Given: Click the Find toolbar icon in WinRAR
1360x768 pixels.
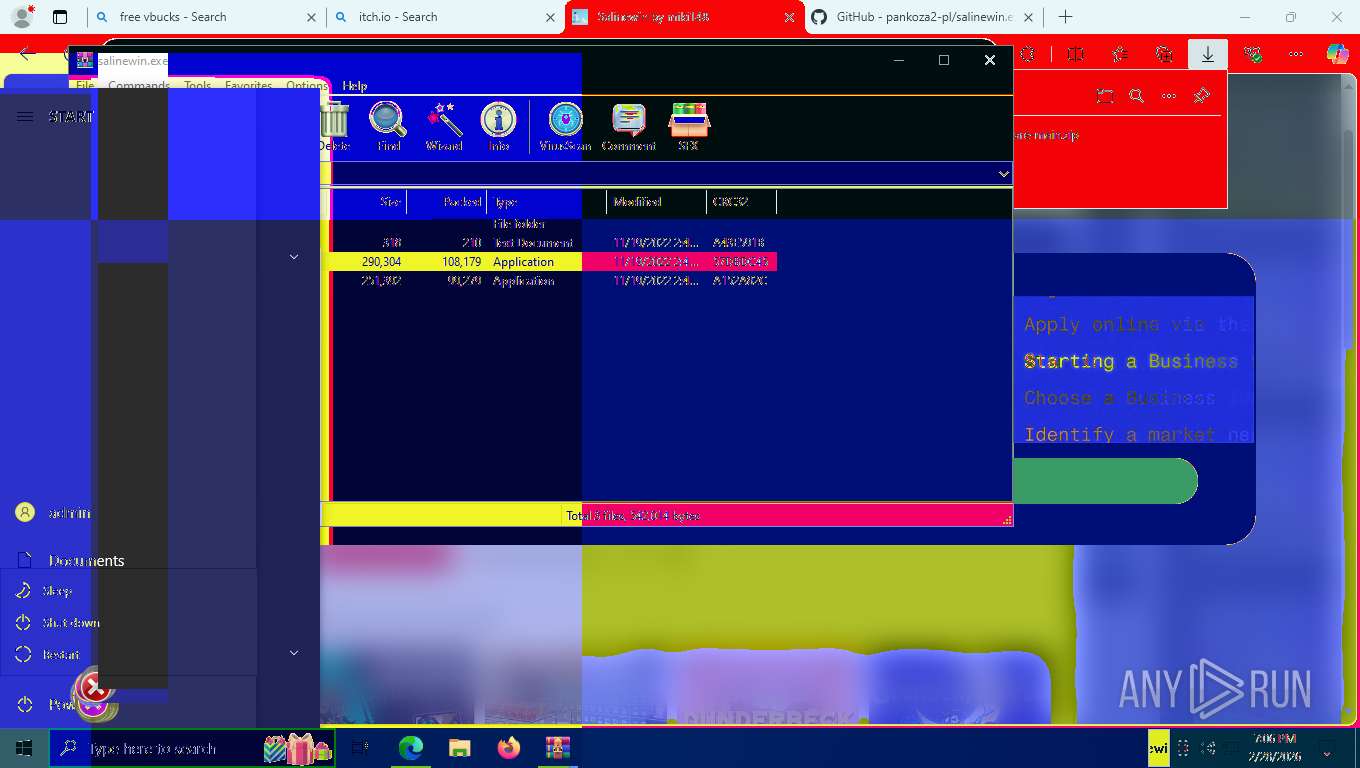Looking at the screenshot, I should pos(388,127).
